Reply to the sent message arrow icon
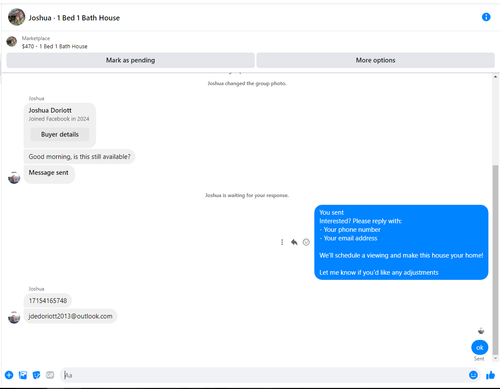The width and height of the screenshot is (500, 389). (294, 242)
